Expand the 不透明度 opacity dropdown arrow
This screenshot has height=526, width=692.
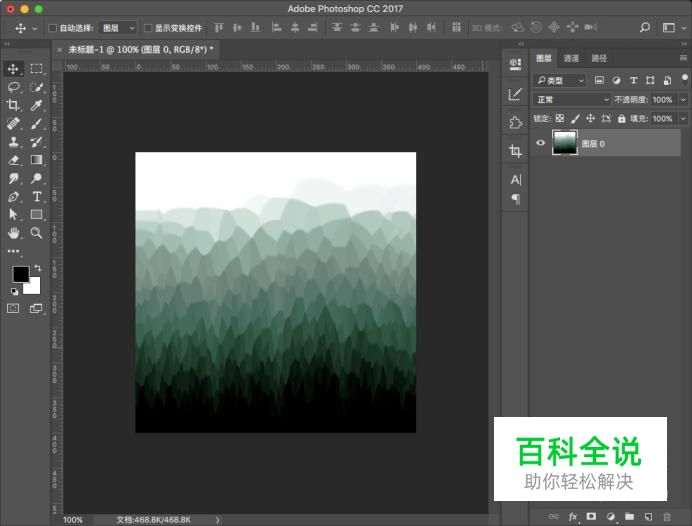[x=683, y=100]
